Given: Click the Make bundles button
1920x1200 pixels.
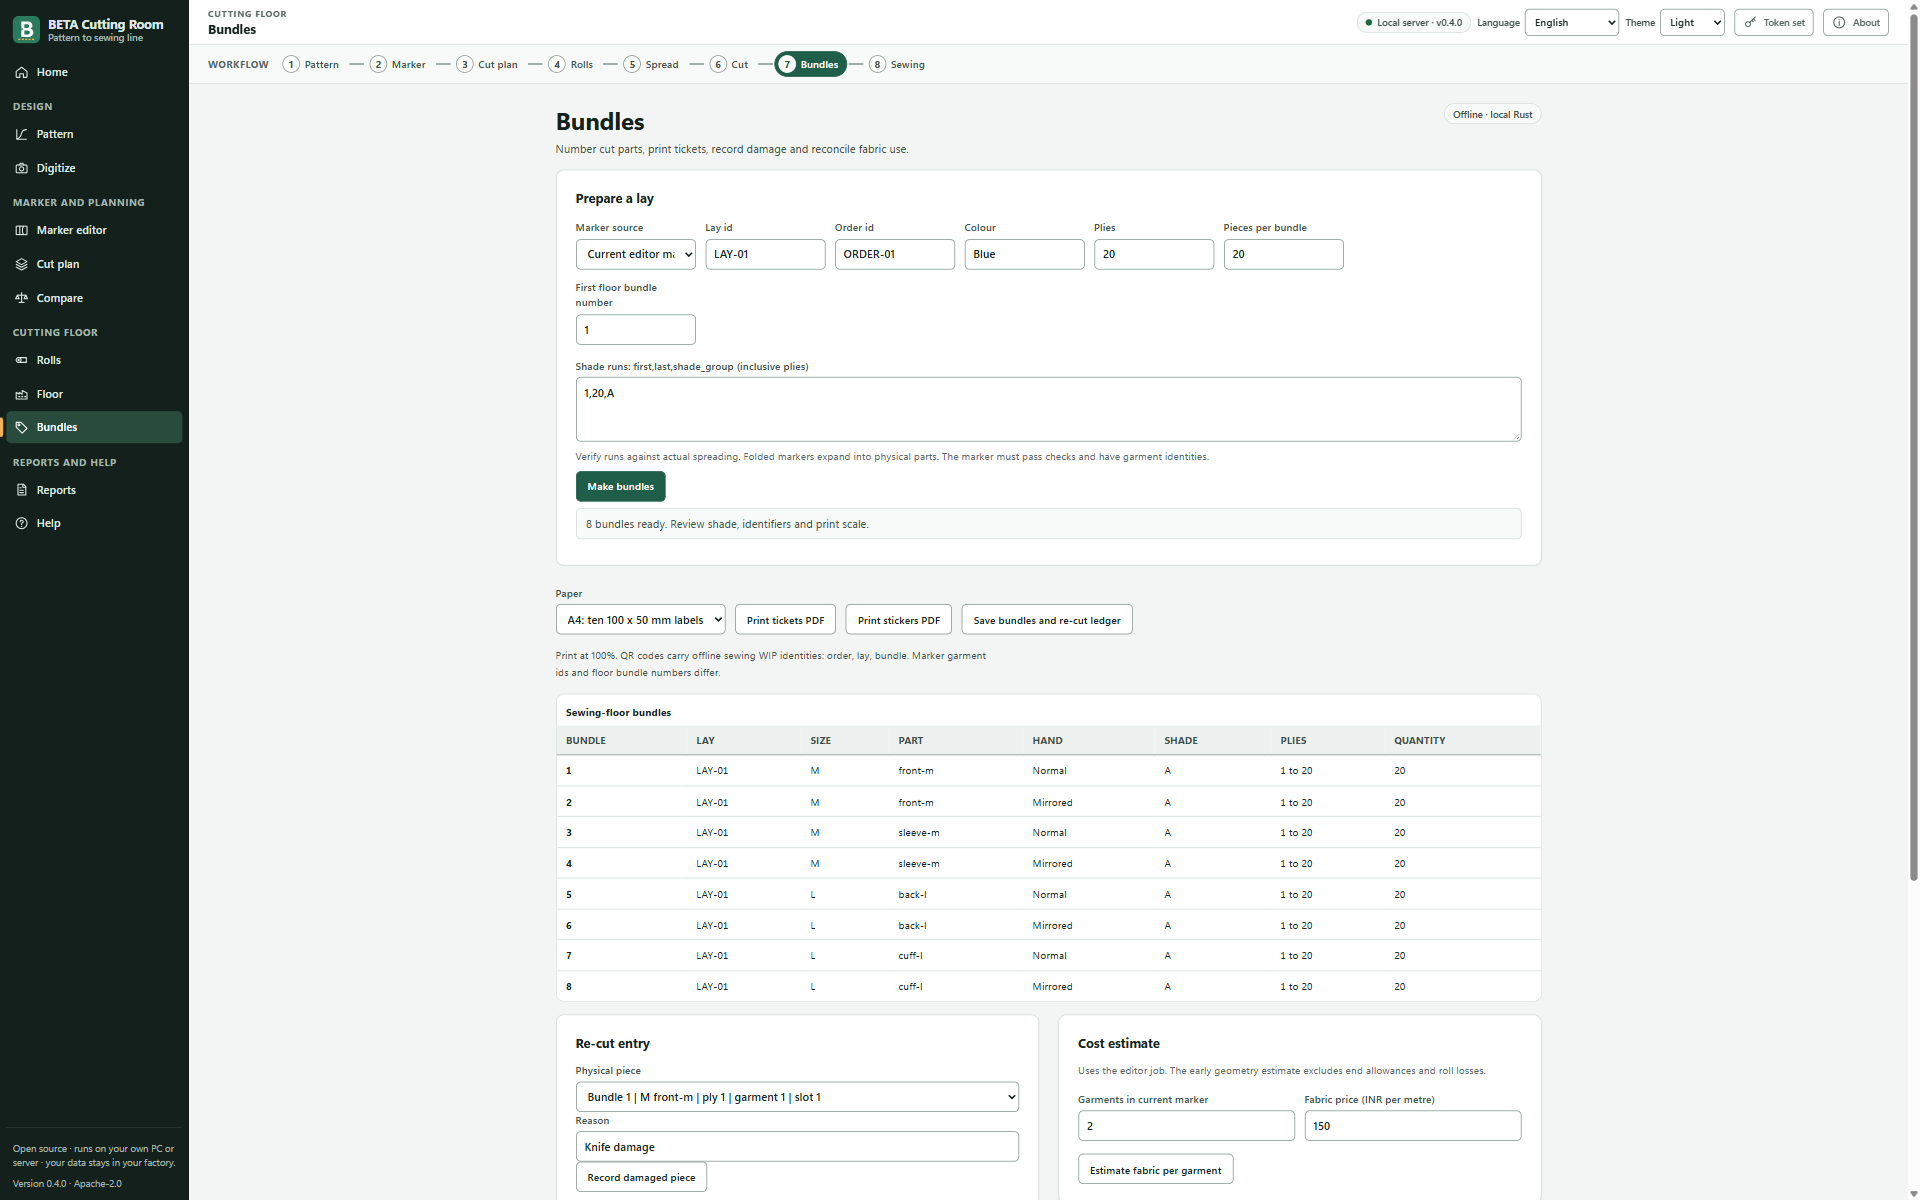Looking at the screenshot, I should click(620, 486).
